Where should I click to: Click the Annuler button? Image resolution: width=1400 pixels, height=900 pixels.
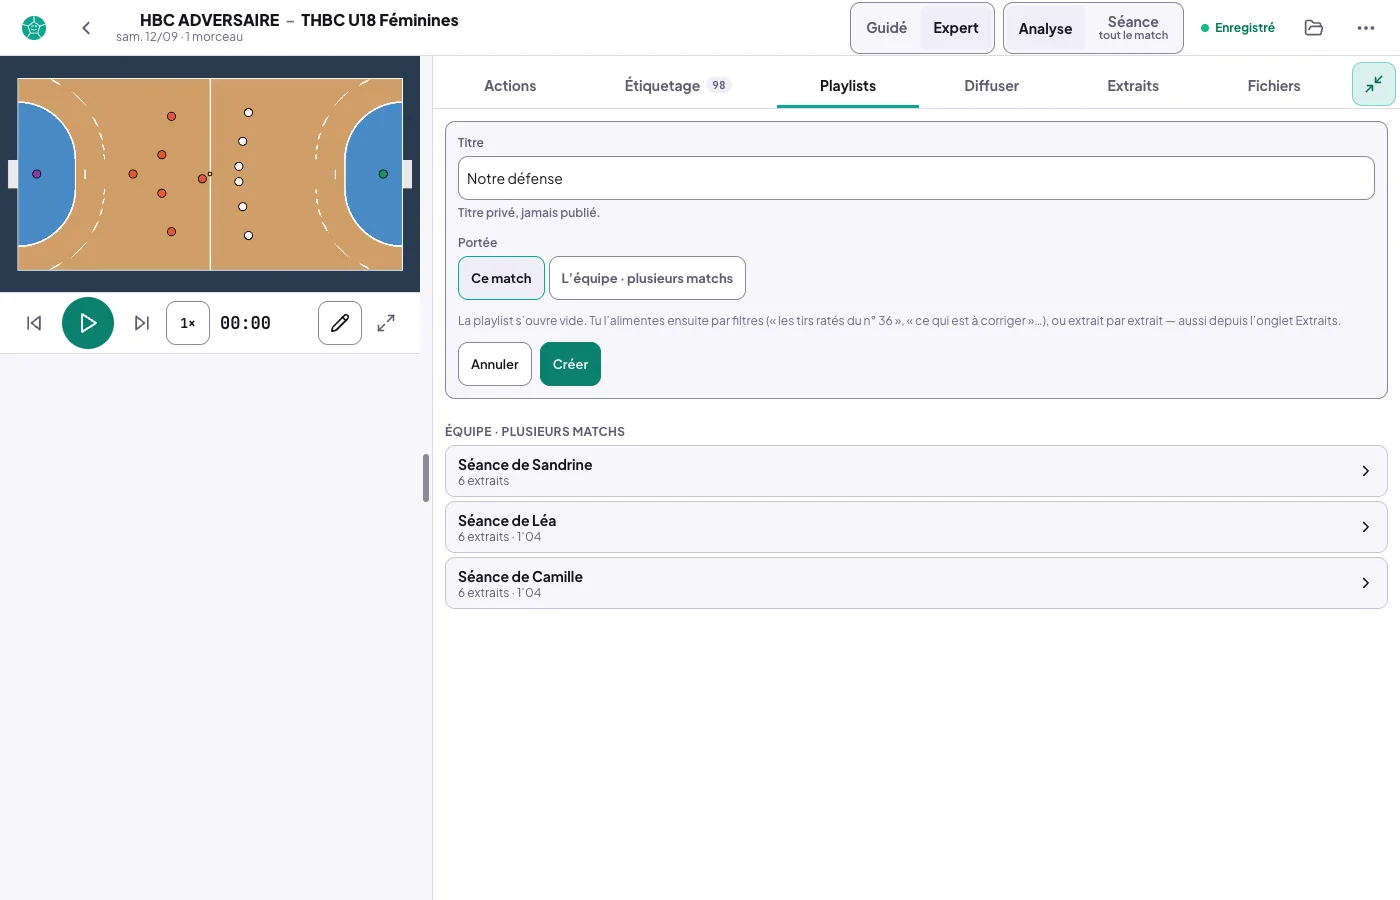(495, 364)
